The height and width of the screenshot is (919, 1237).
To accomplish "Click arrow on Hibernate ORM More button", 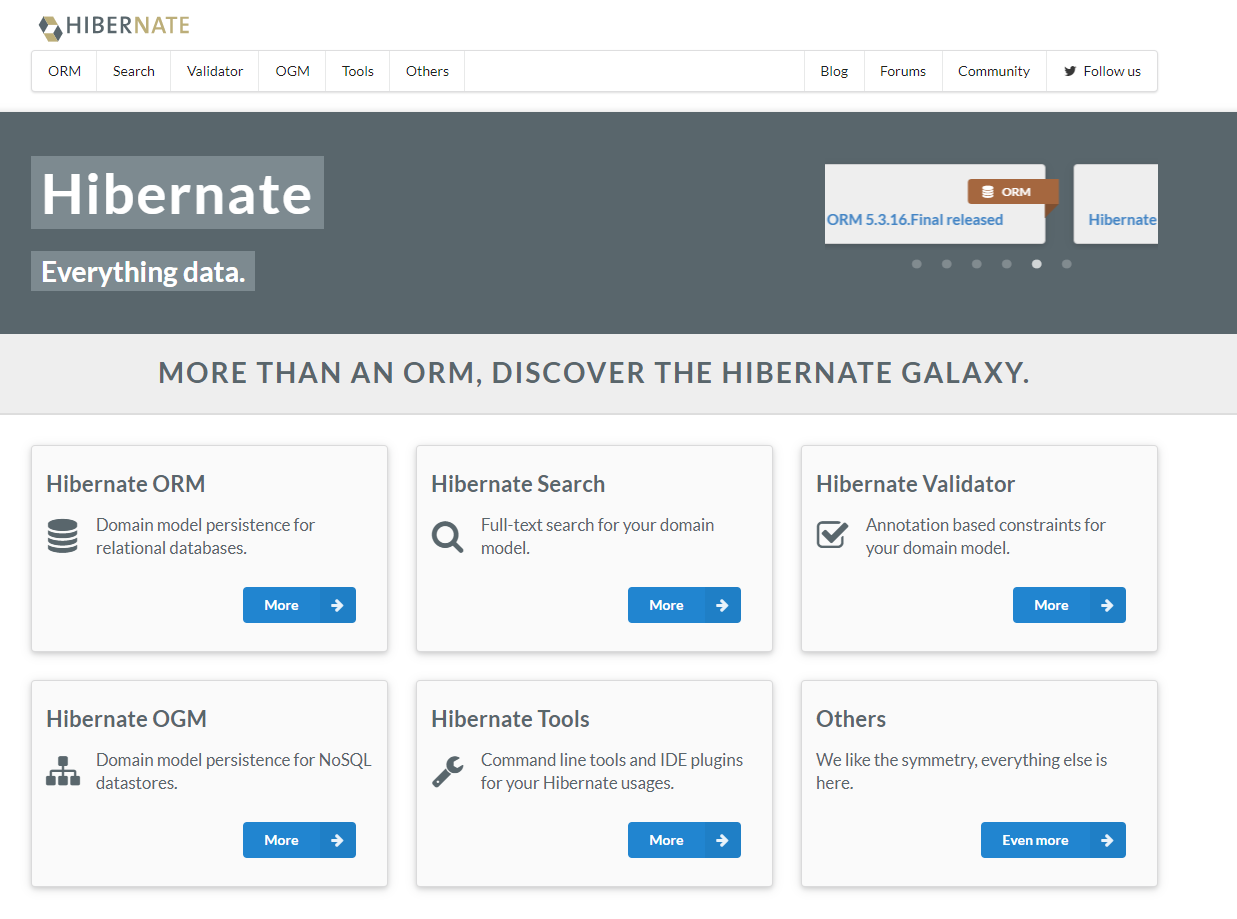I will 337,605.
